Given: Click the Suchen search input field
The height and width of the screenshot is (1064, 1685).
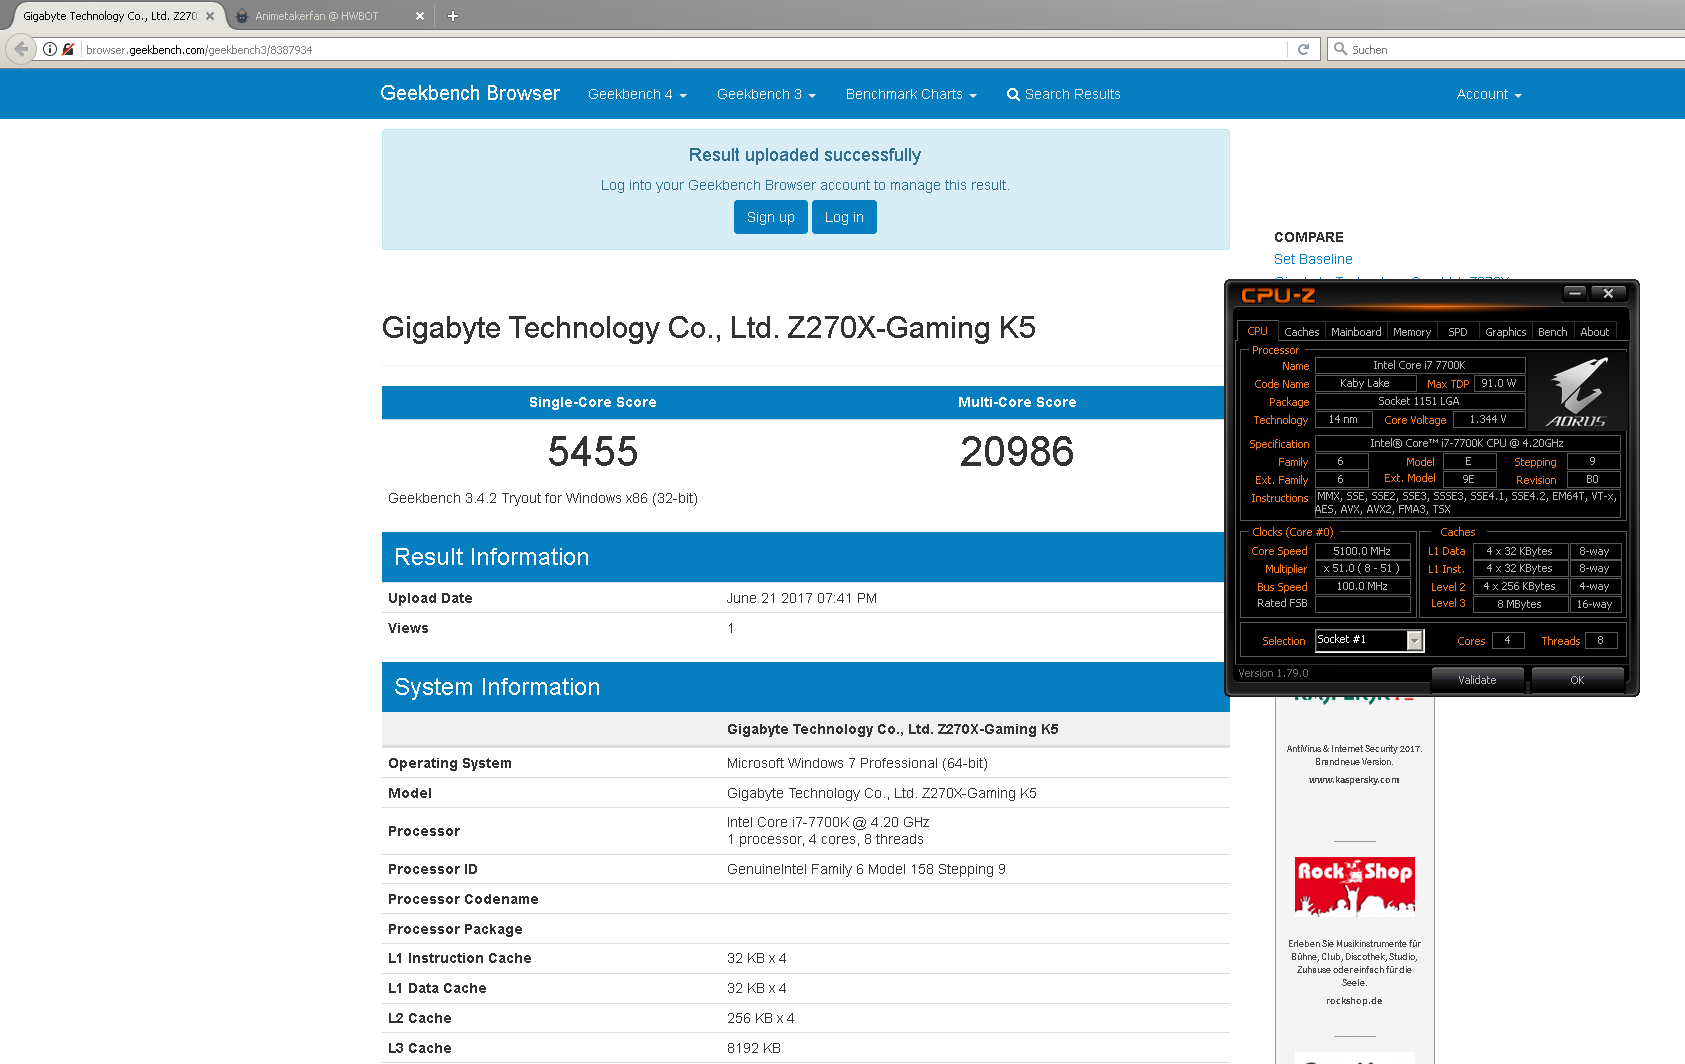Looking at the screenshot, I should click(x=1515, y=49).
